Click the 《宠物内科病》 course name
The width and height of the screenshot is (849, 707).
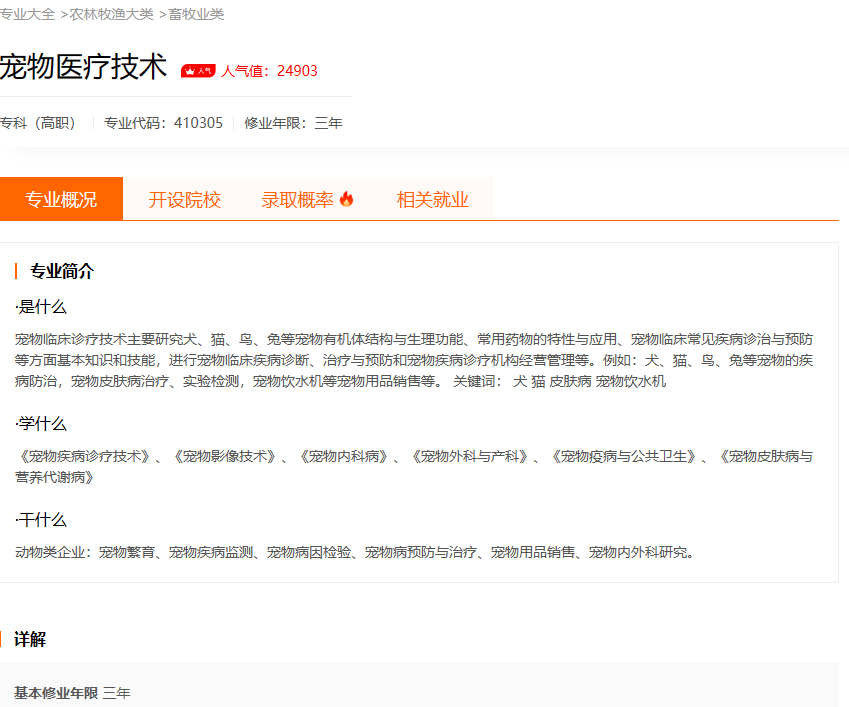click(344, 456)
